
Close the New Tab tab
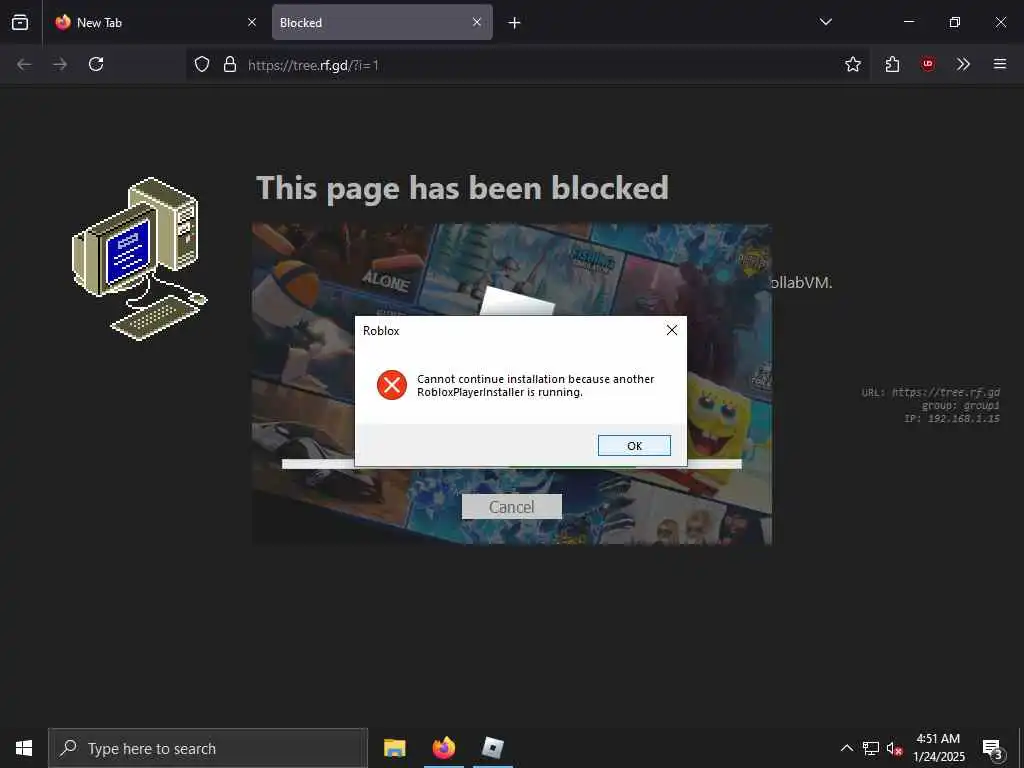(252, 22)
